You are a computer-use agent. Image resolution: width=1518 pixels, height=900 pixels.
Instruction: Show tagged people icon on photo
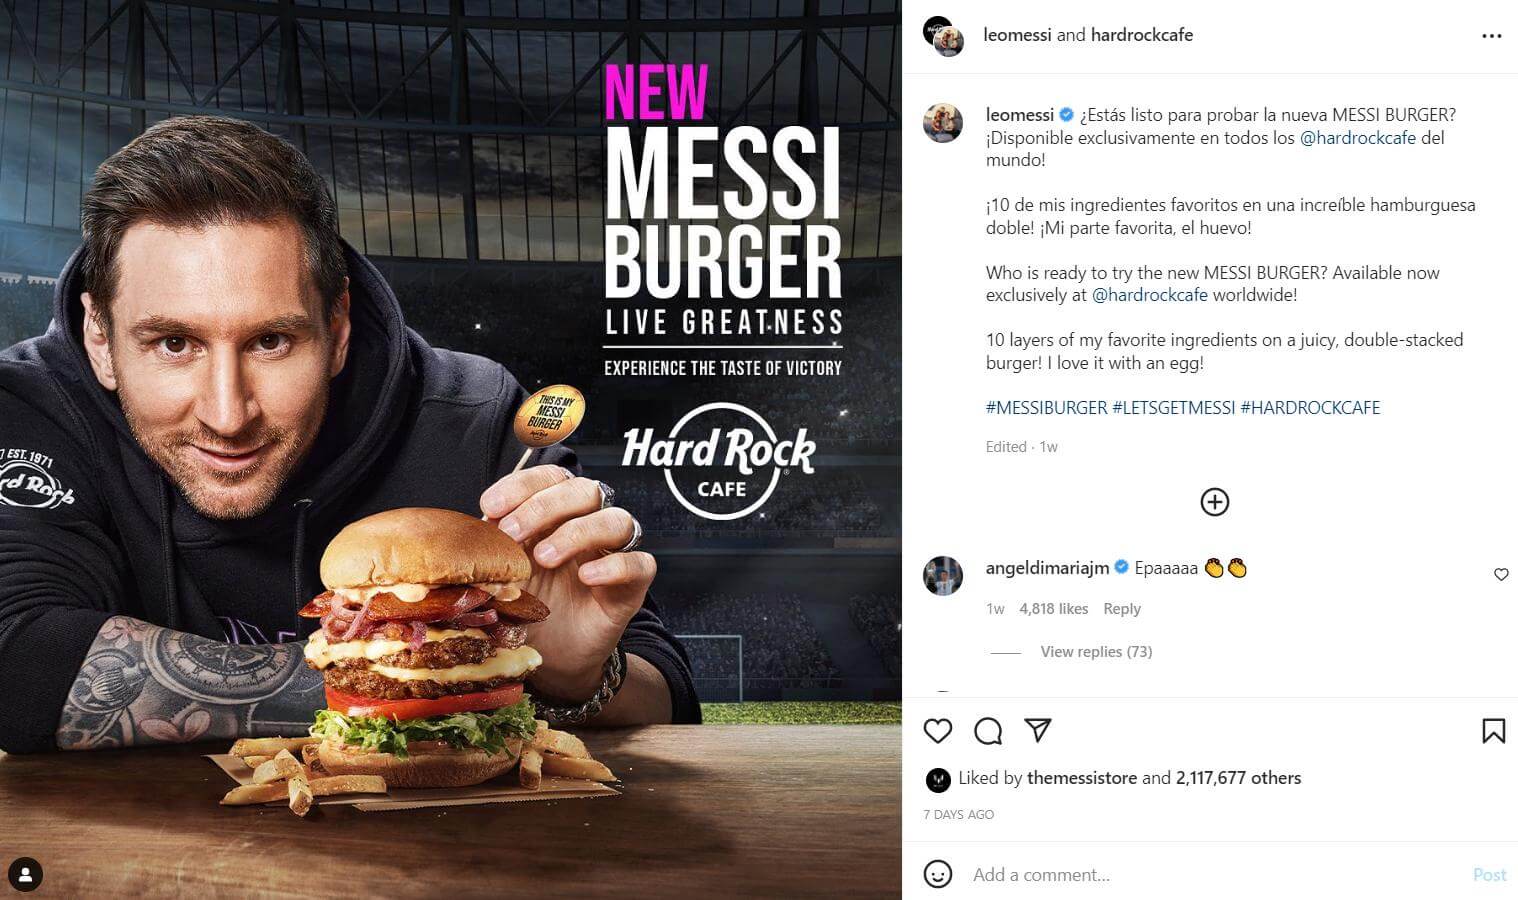[26, 875]
